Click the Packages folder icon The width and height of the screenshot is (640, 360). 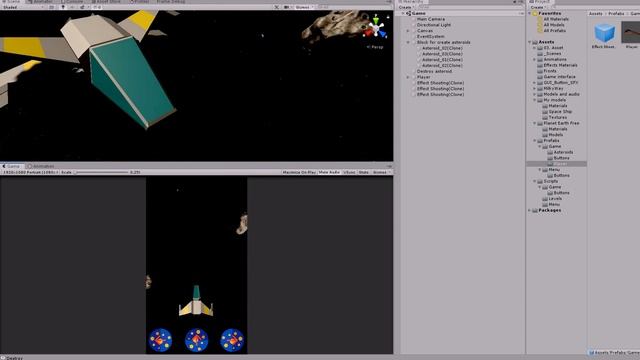pyautogui.click(x=535, y=210)
